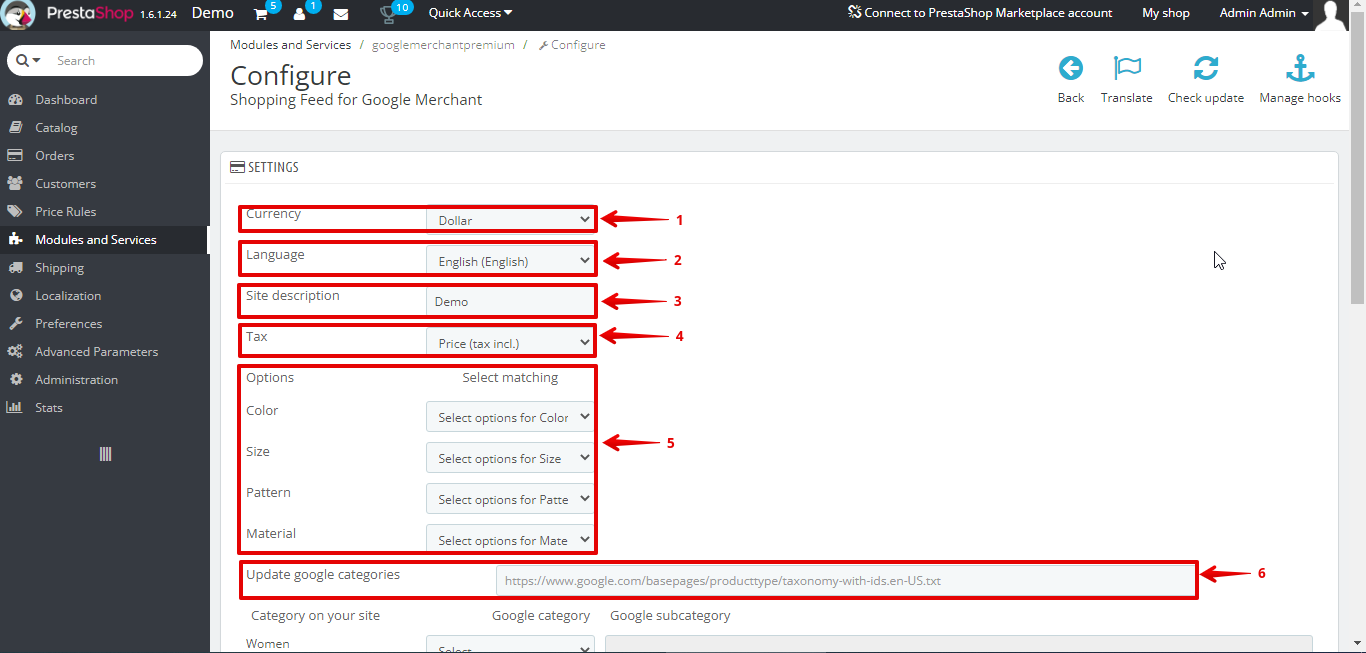The image size is (1366, 653).
Task: Collapse the sidebar menu with bars icon
Action: click(x=105, y=454)
